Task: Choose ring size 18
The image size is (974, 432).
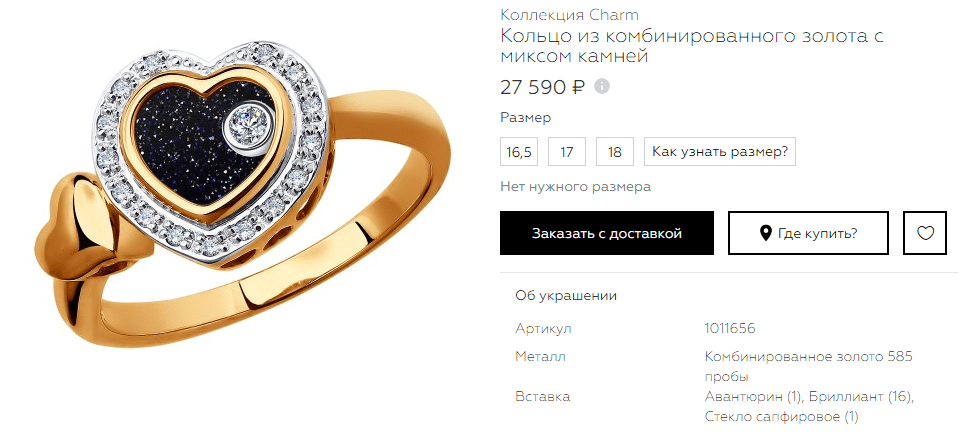Action: coord(614,152)
